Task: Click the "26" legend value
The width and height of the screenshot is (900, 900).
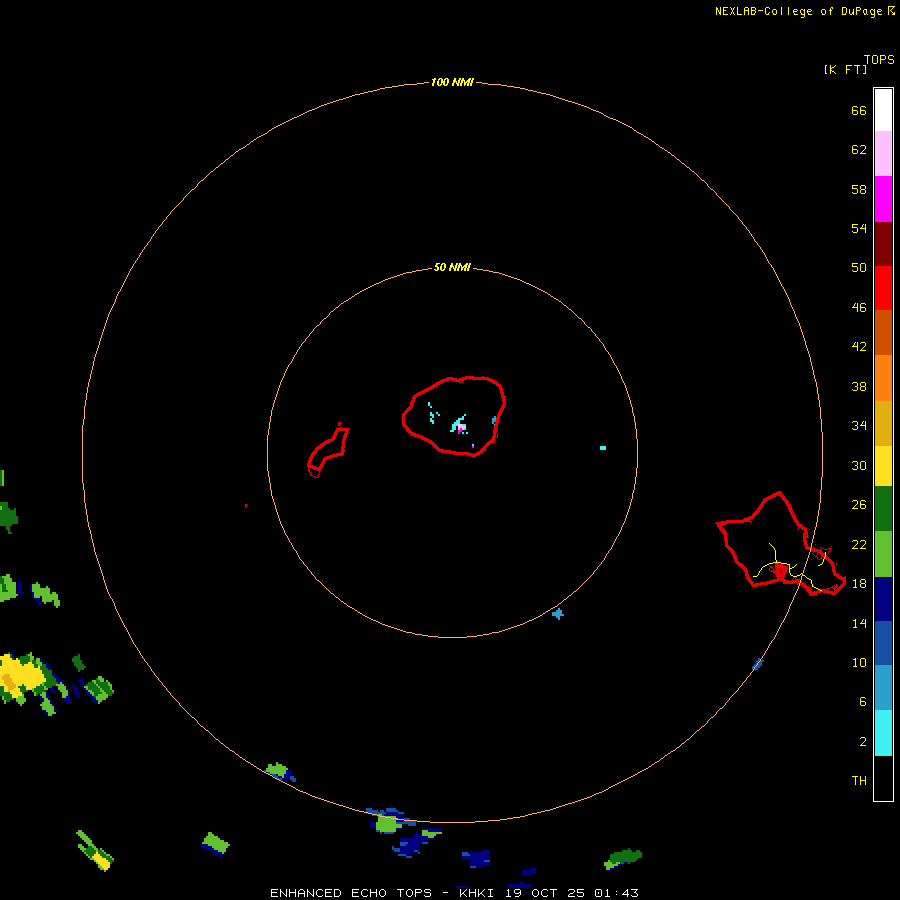Action: [859, 505]
